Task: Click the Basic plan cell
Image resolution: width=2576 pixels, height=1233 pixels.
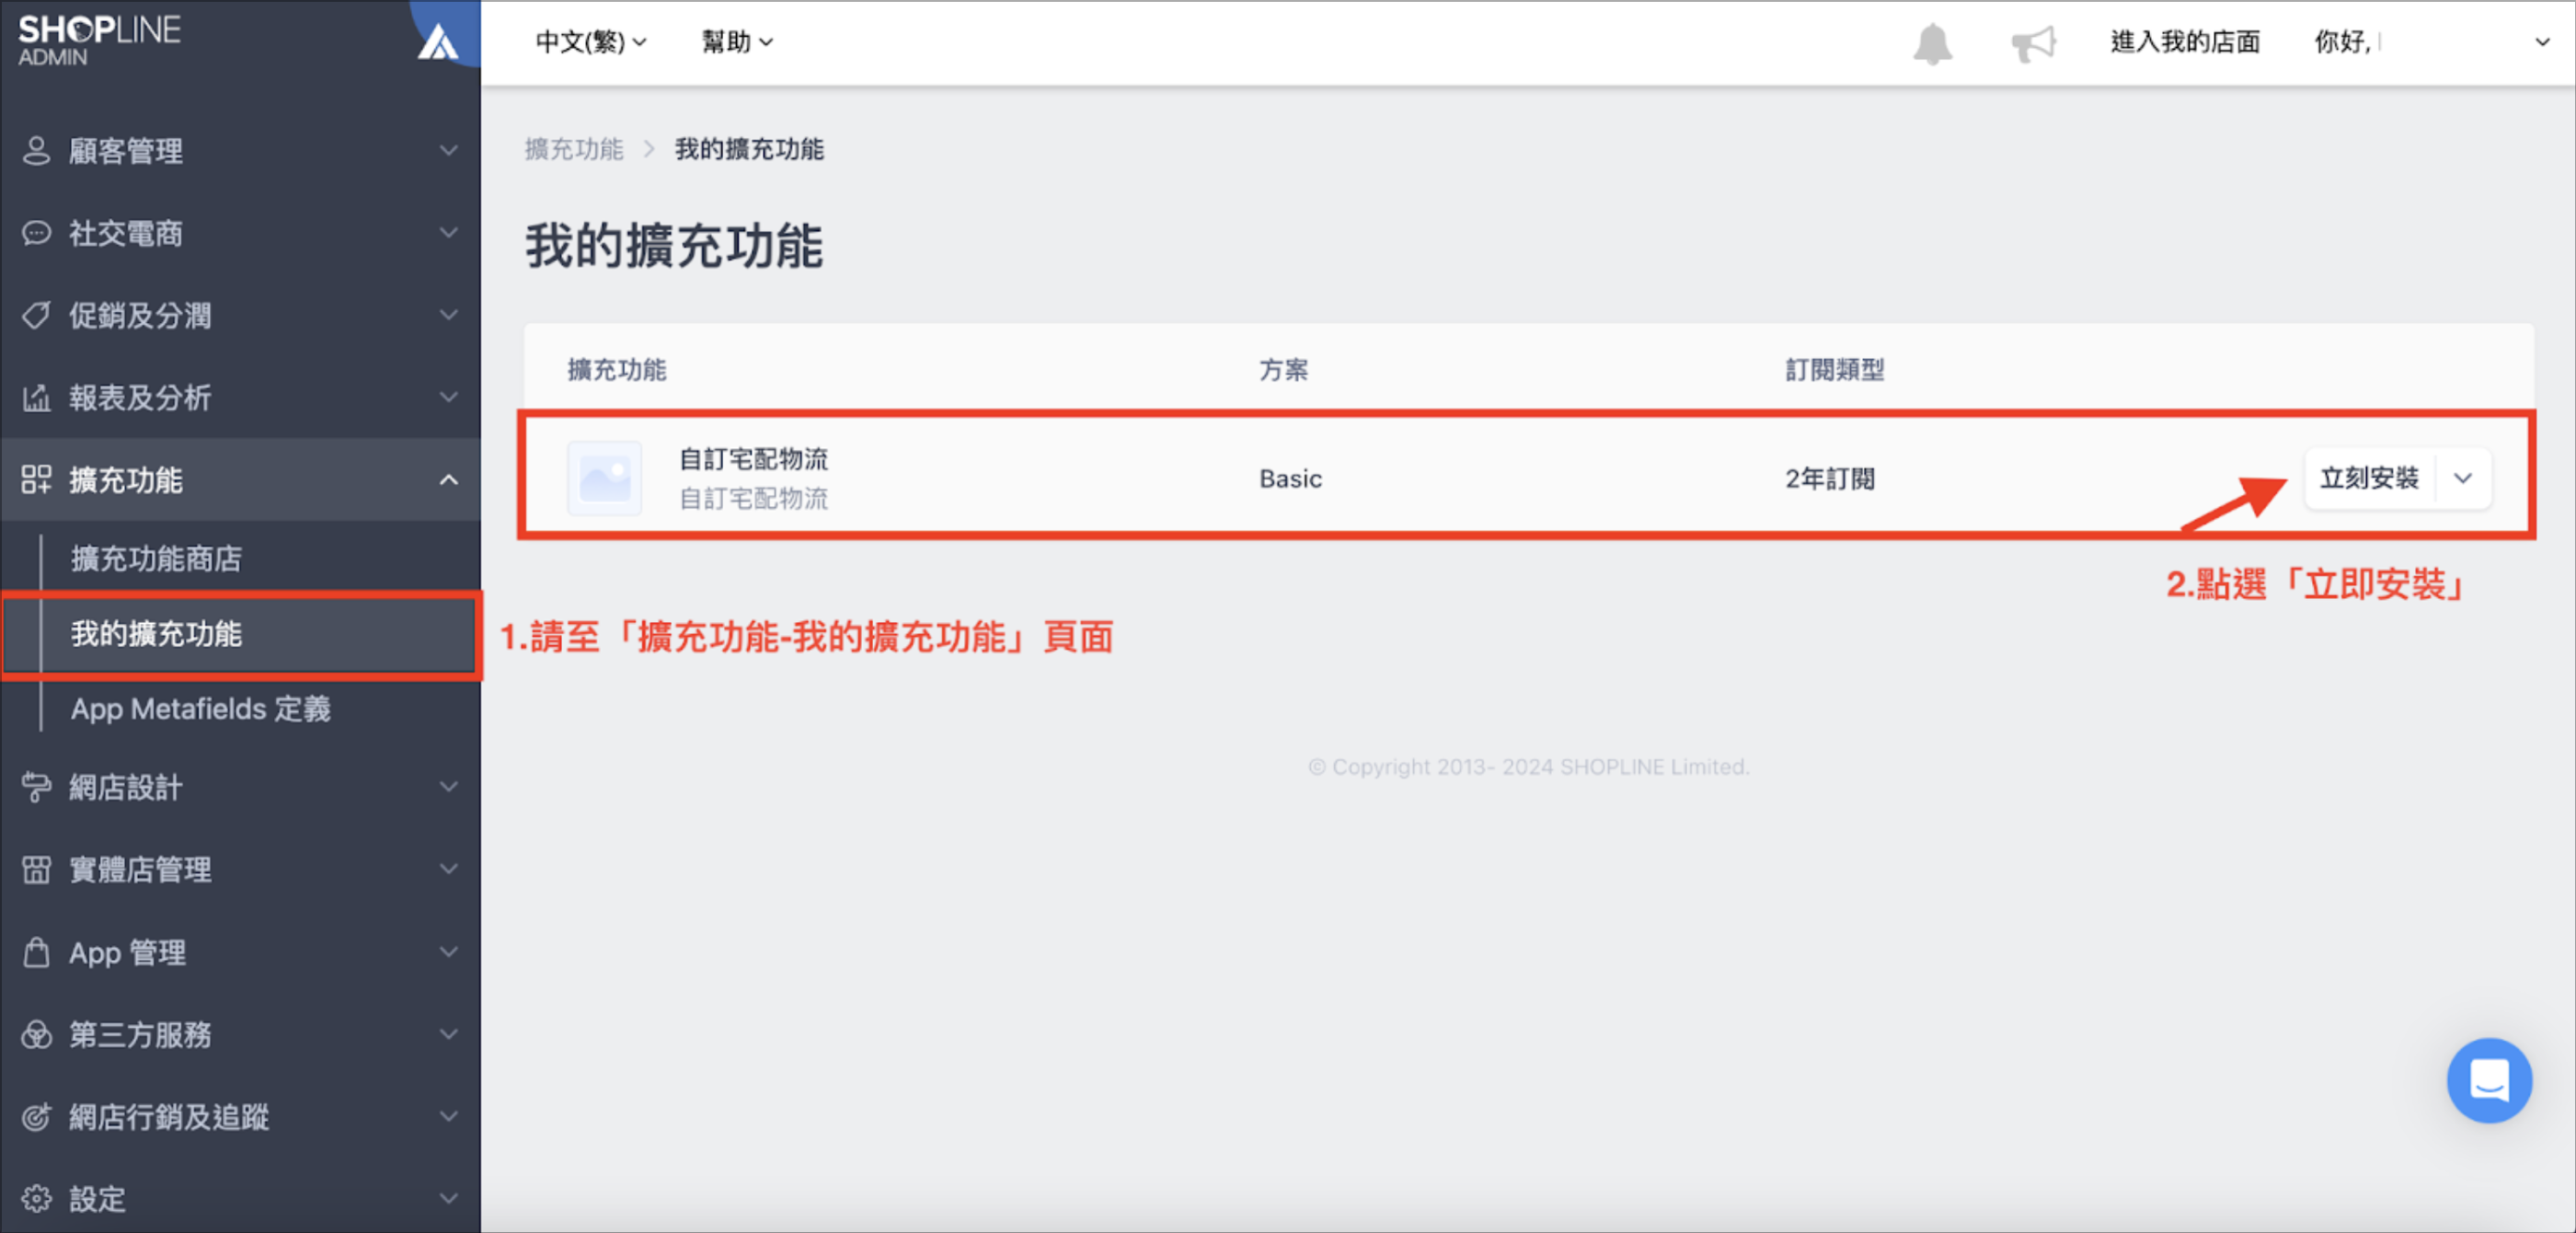Action: pos(1290,479)
